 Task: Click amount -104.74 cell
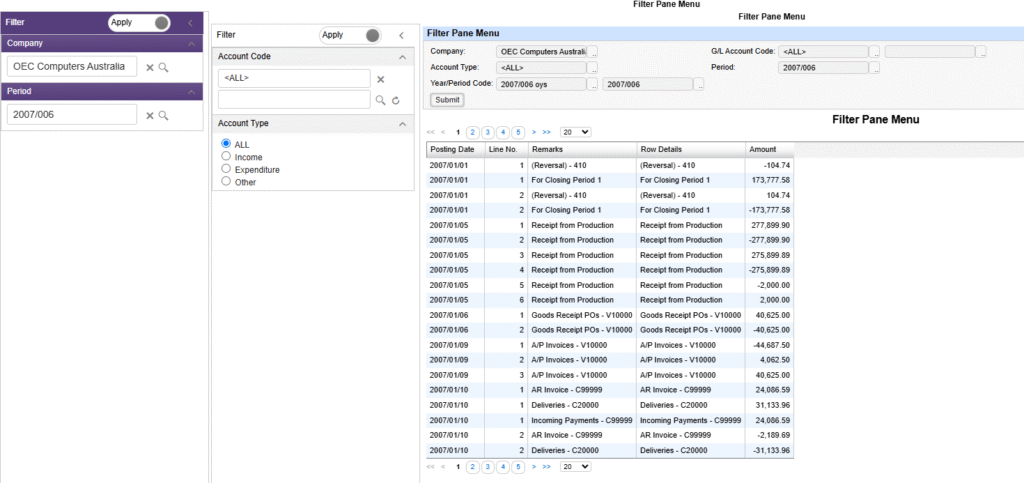(769, 165)
